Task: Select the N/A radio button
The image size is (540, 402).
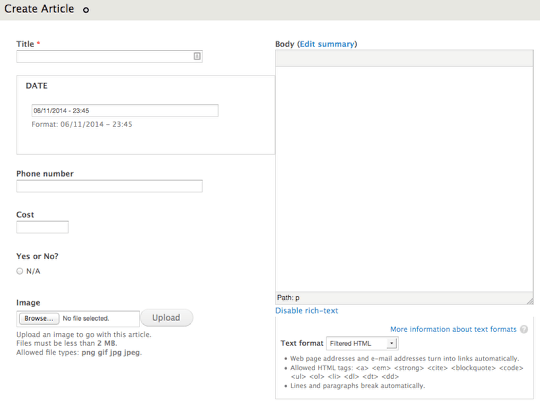Action: pyautogui.click(x=20, y=271)
